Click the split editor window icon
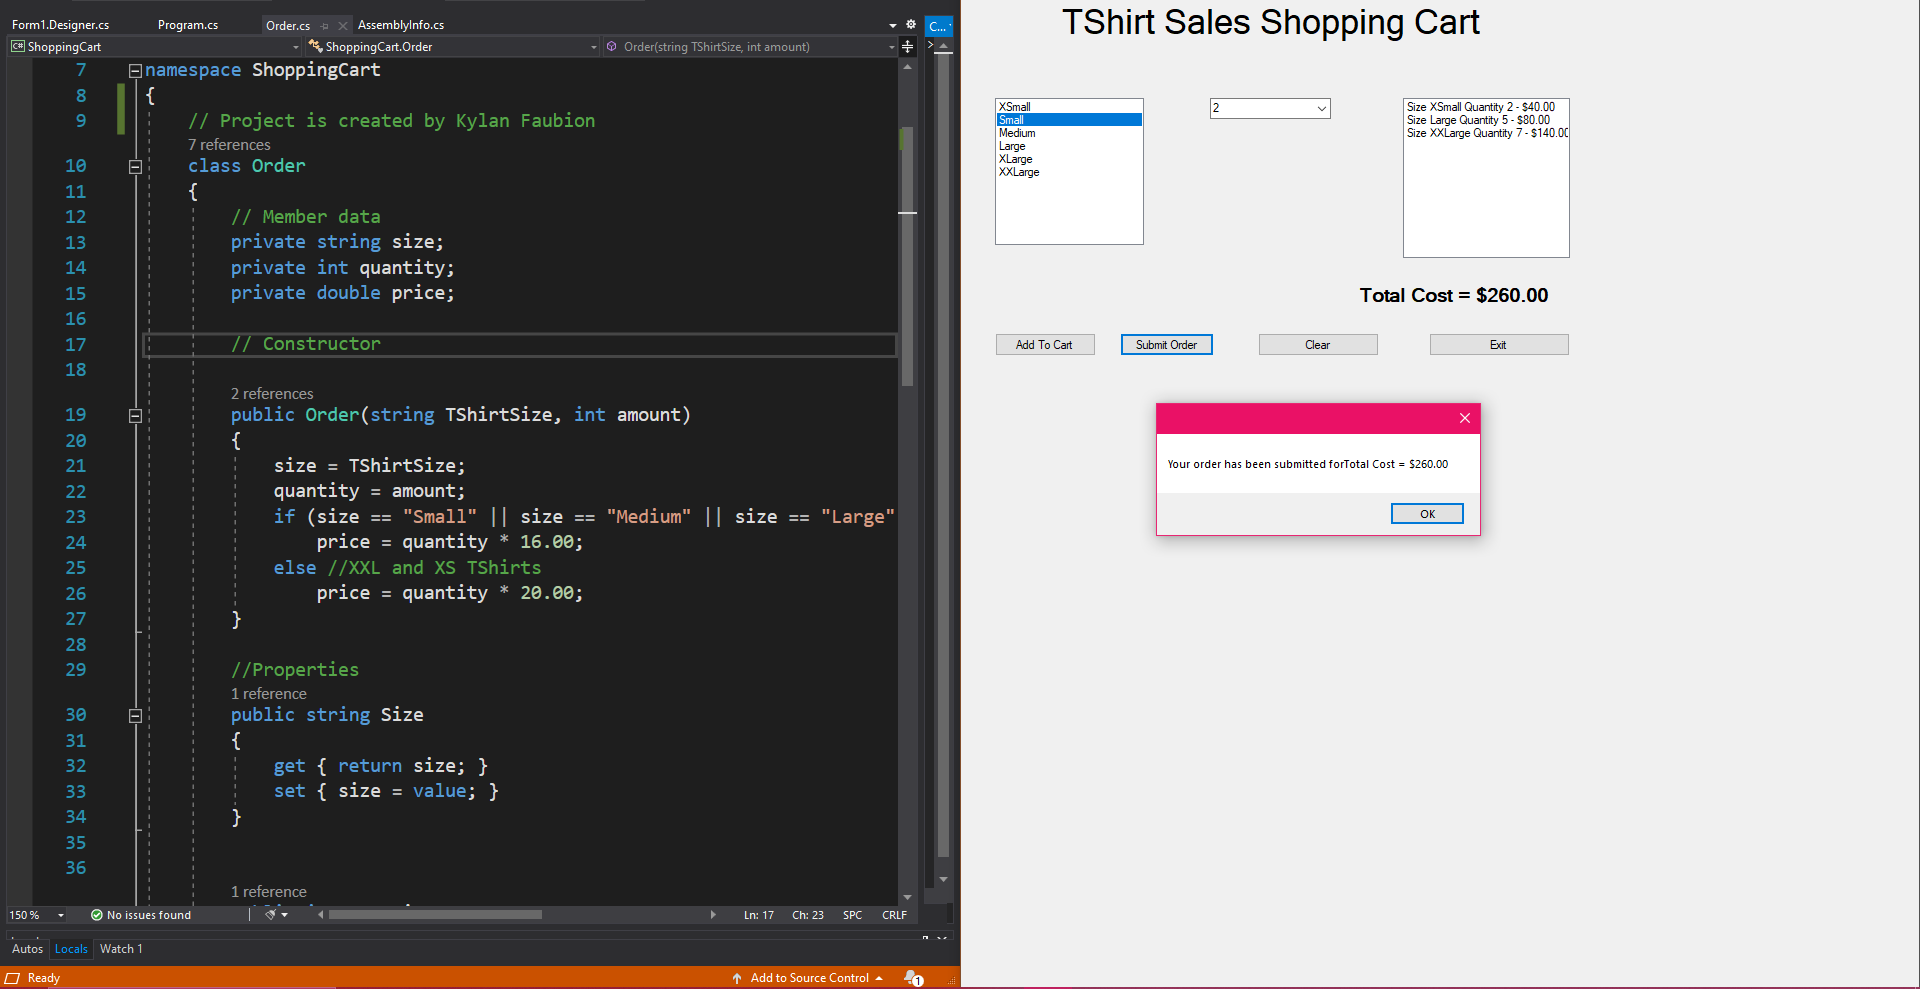The image size is (1920, 989). coord(907,47)
